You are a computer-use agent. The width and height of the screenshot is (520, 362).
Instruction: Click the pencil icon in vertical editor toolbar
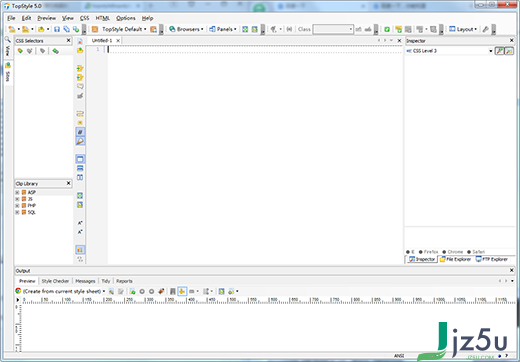click(80, 132)
